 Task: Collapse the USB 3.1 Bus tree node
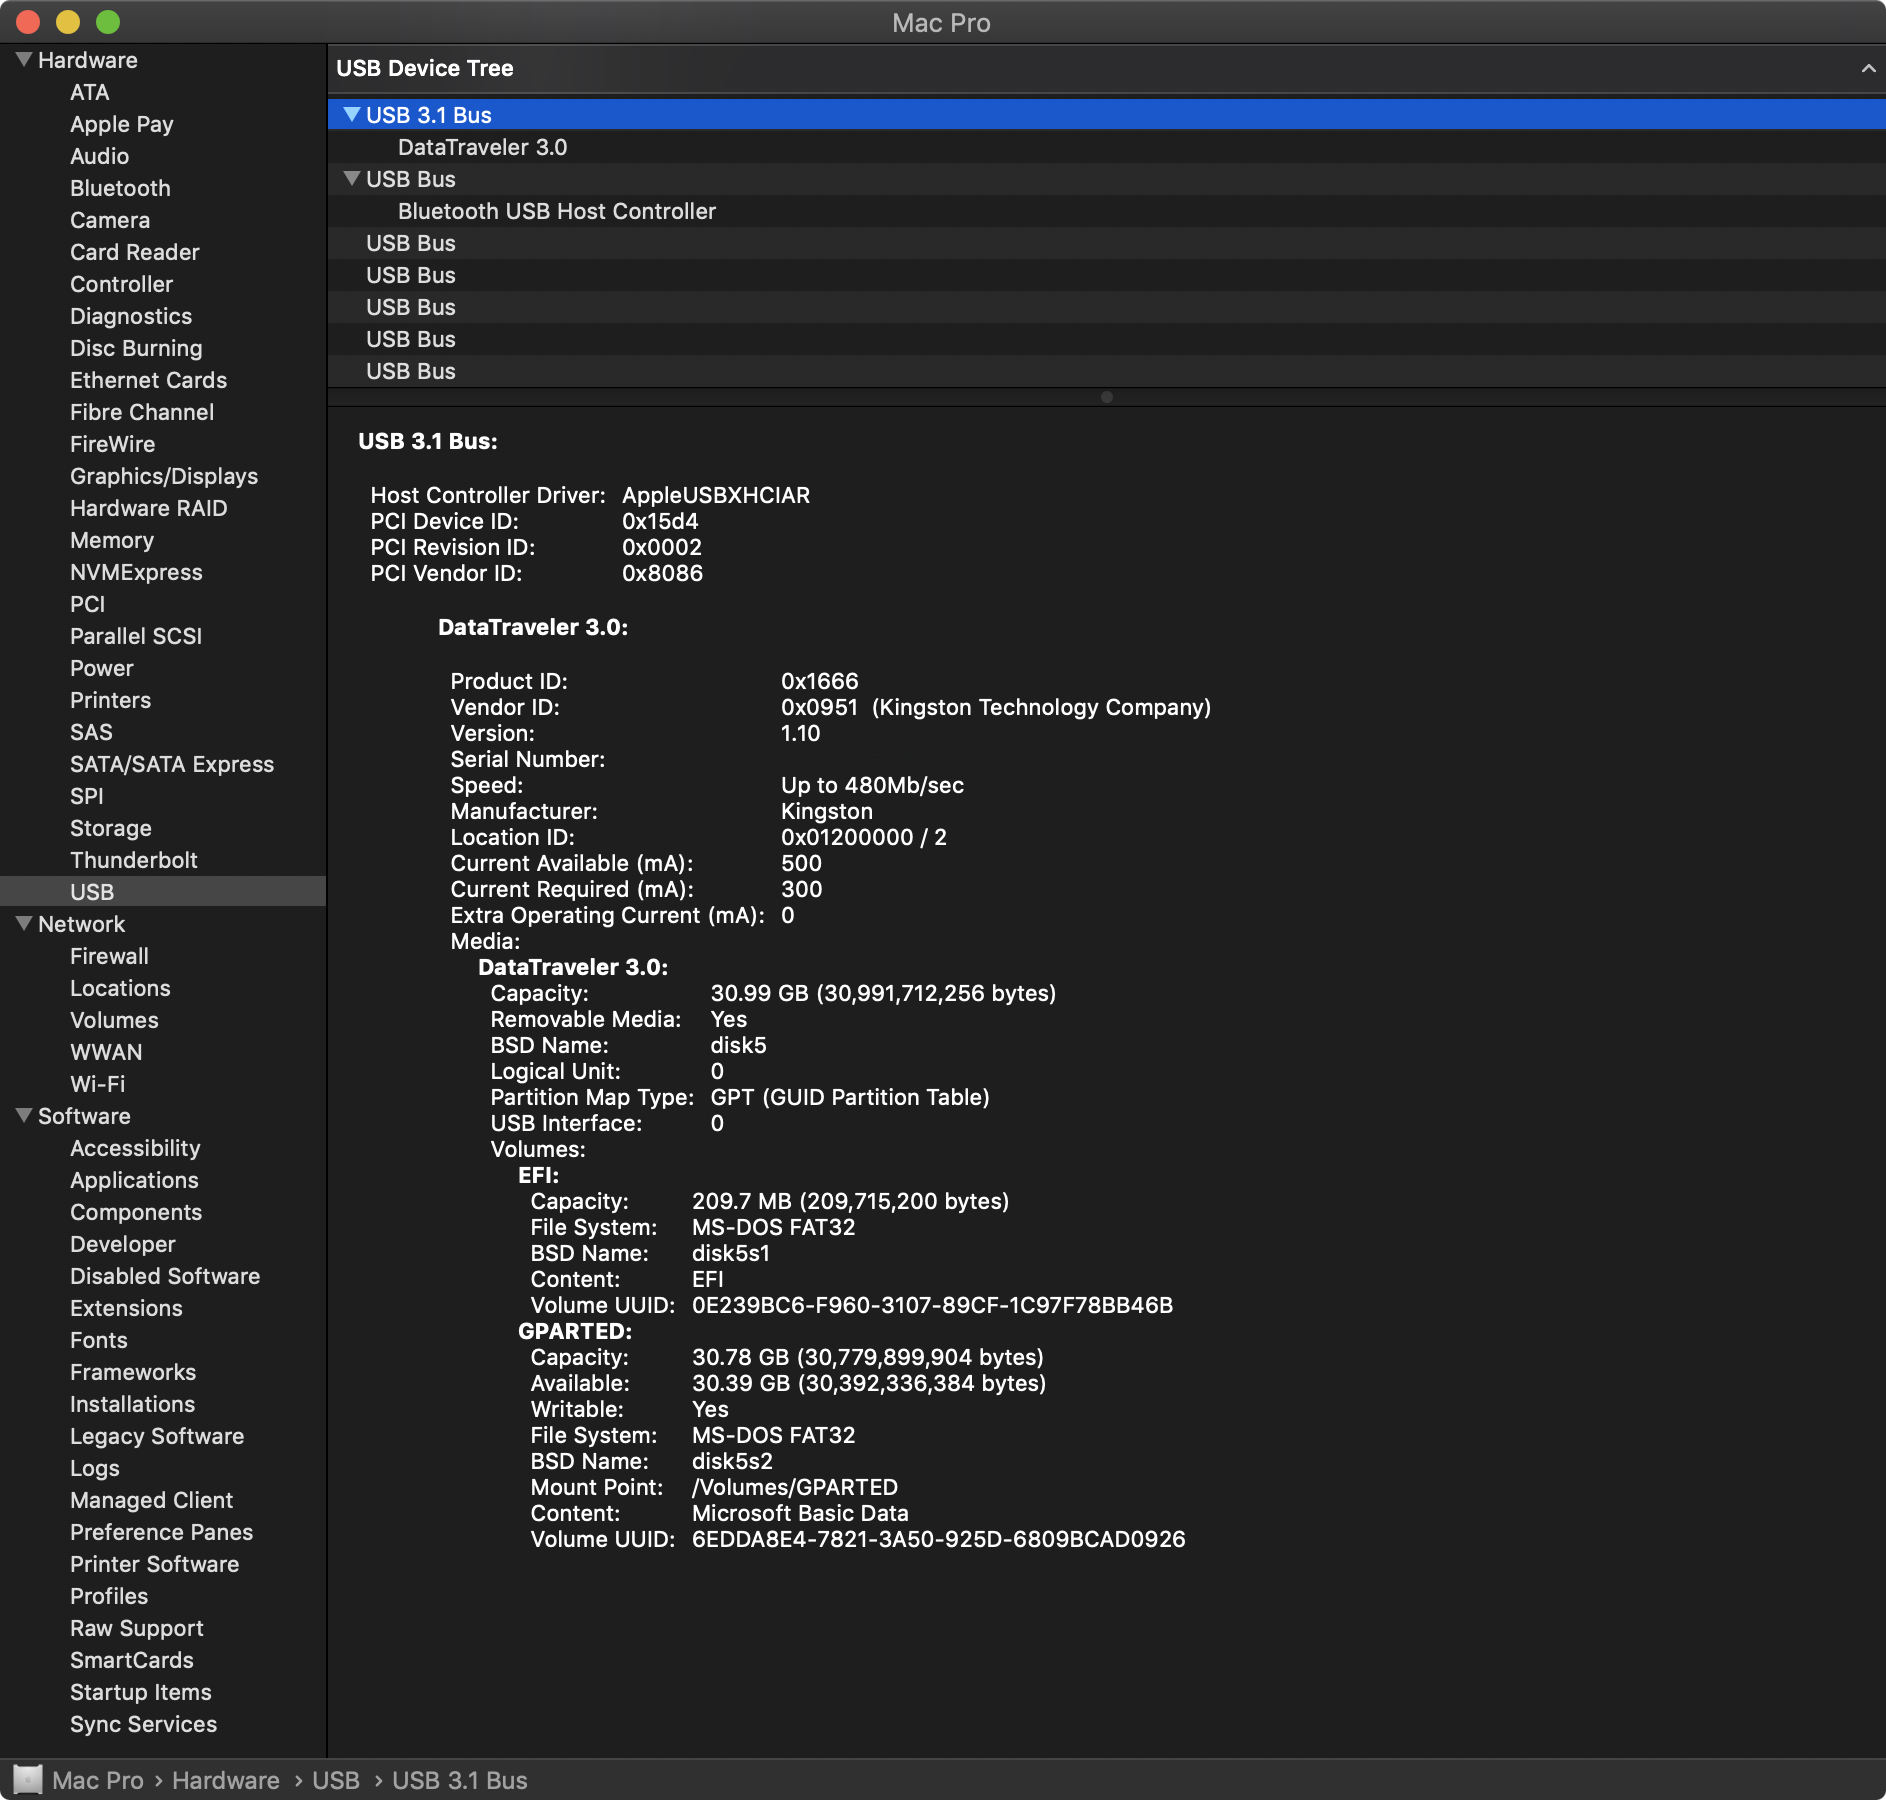coord(352,115)
